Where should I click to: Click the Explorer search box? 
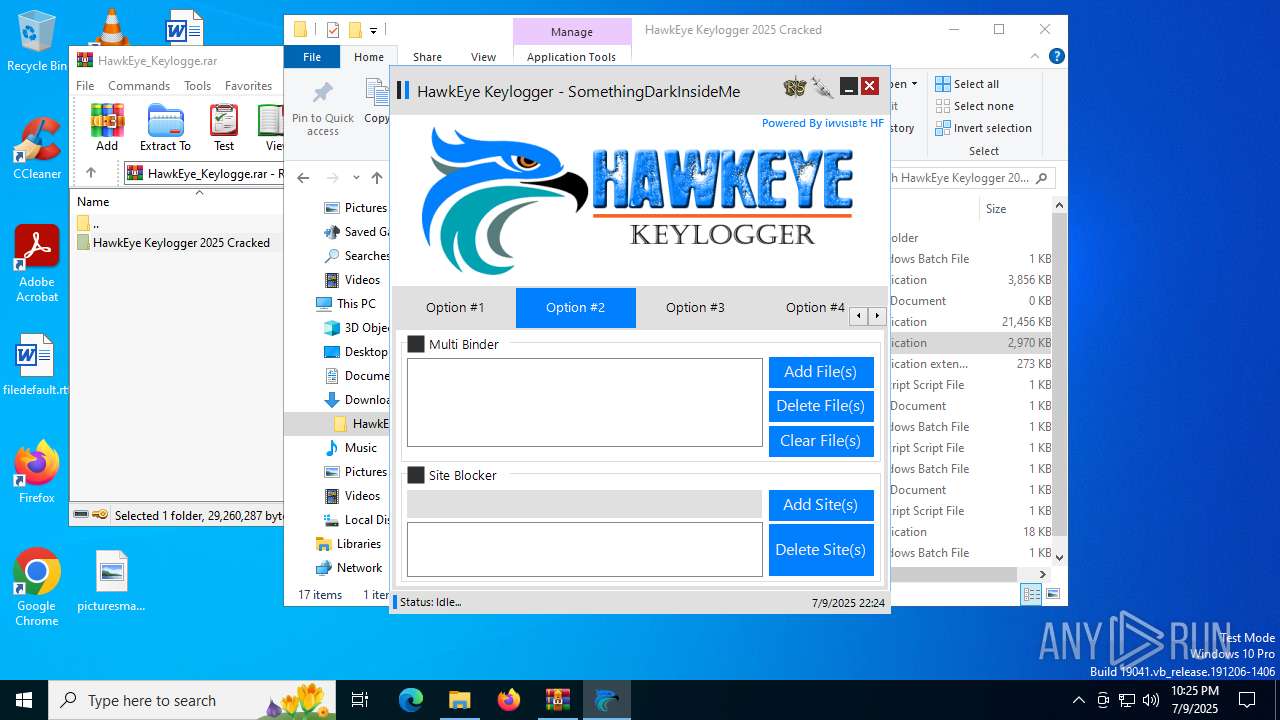(x=972, y=178)
